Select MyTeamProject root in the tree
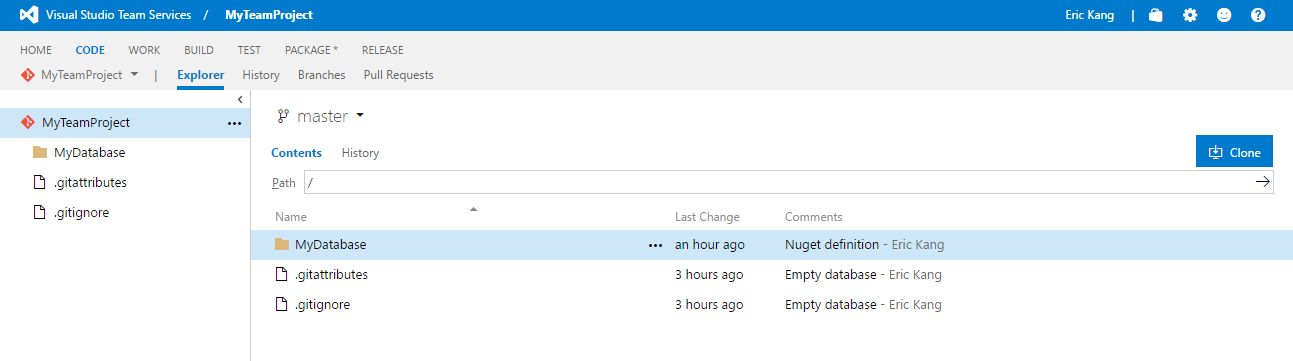The image size is (1293, 361). pyautogui.click(x=125, y=123)
